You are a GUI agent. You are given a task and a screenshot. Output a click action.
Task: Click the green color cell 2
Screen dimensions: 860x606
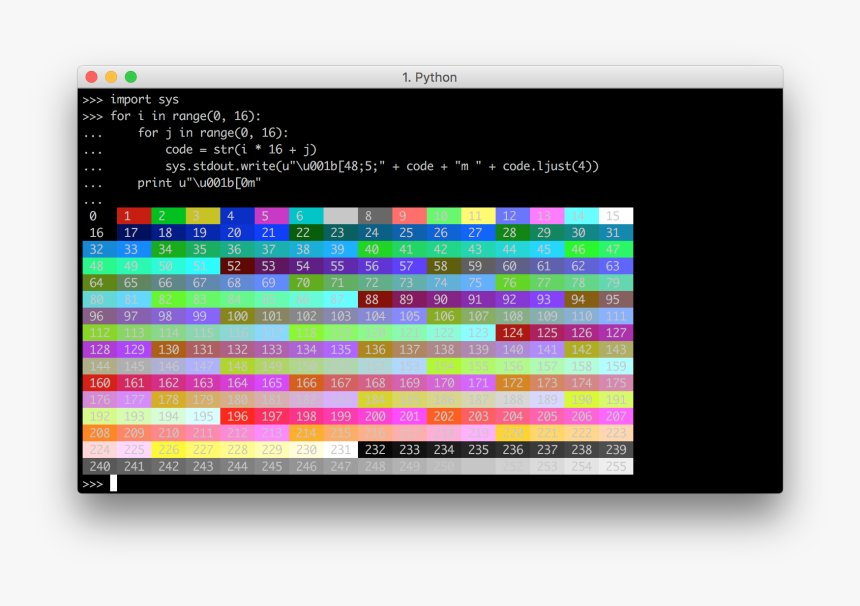168,216
